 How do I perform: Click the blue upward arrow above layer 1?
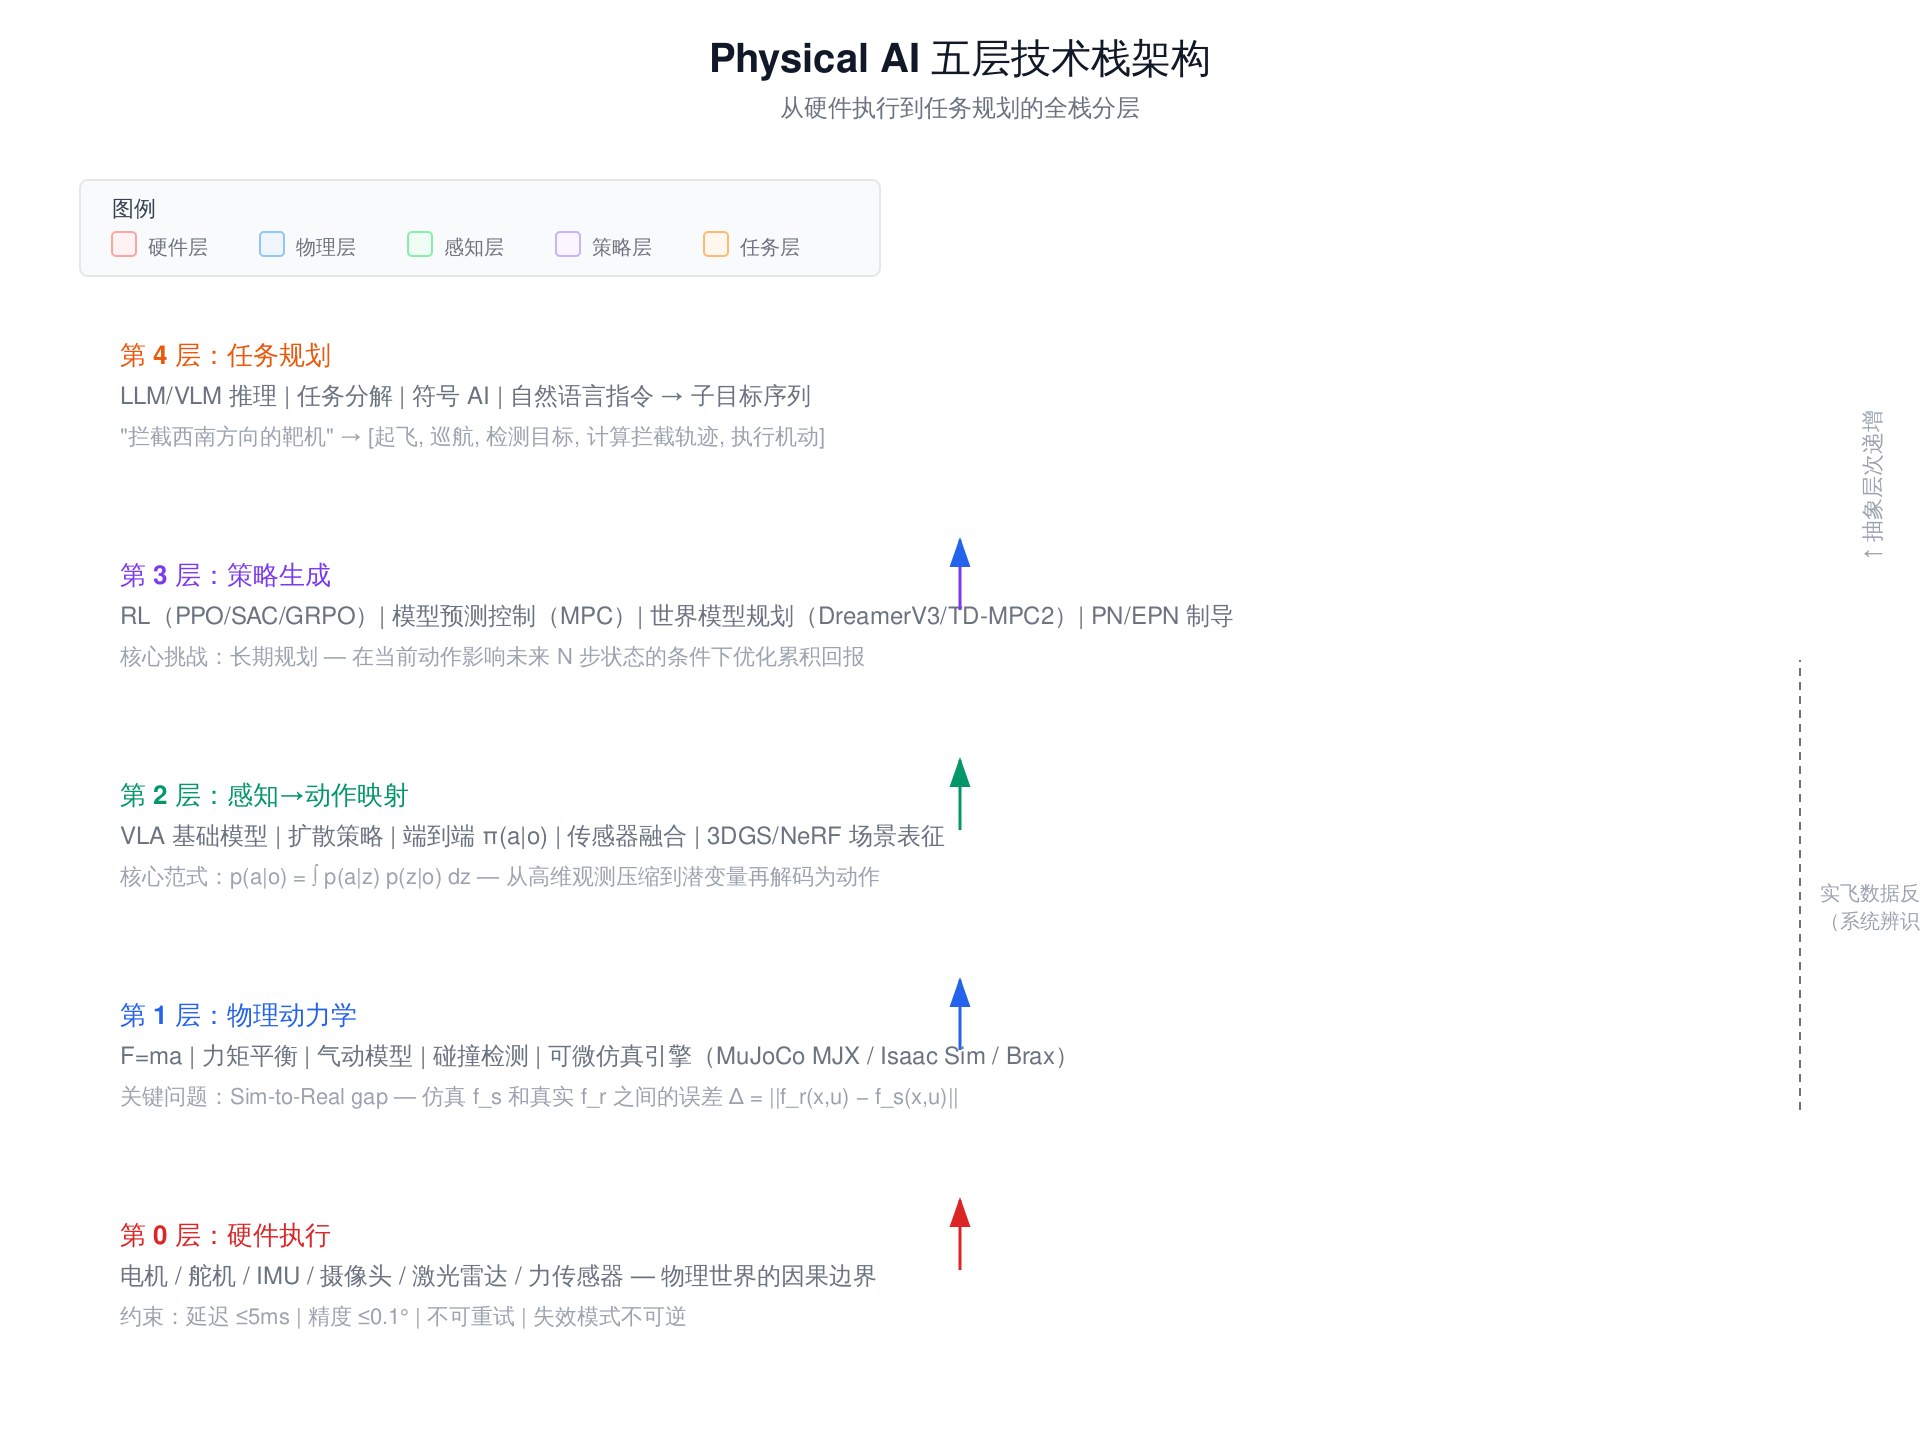960,1014
